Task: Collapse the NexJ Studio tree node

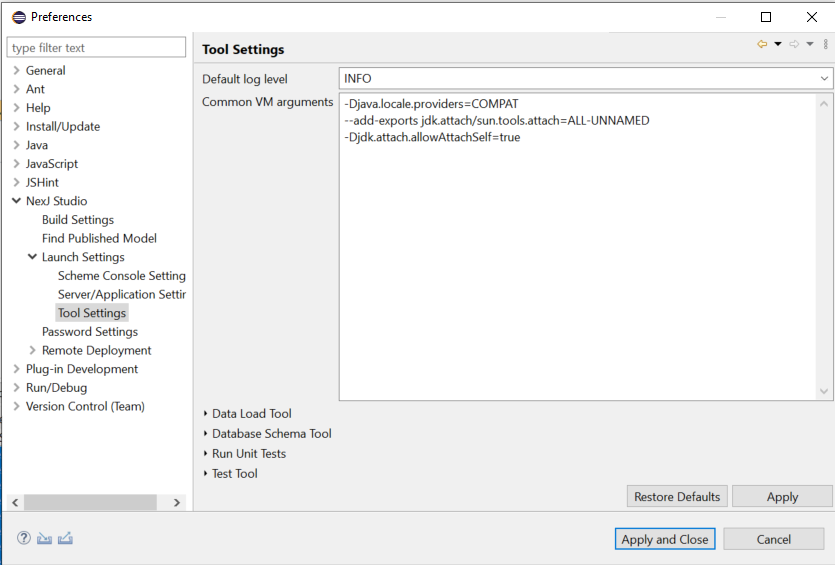Action: click(x=17, y=201)
